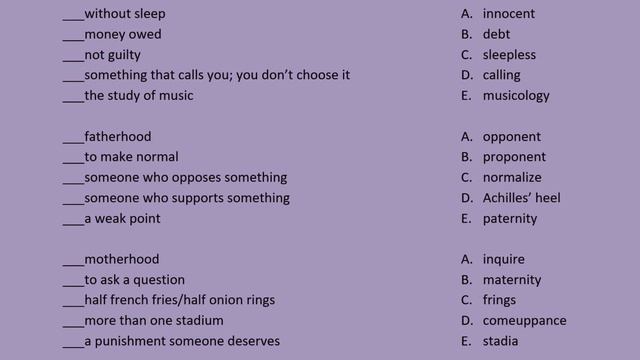Select the answer 'Achilles' heel'
Screen dimensions: 640x360
coord(521,198)
